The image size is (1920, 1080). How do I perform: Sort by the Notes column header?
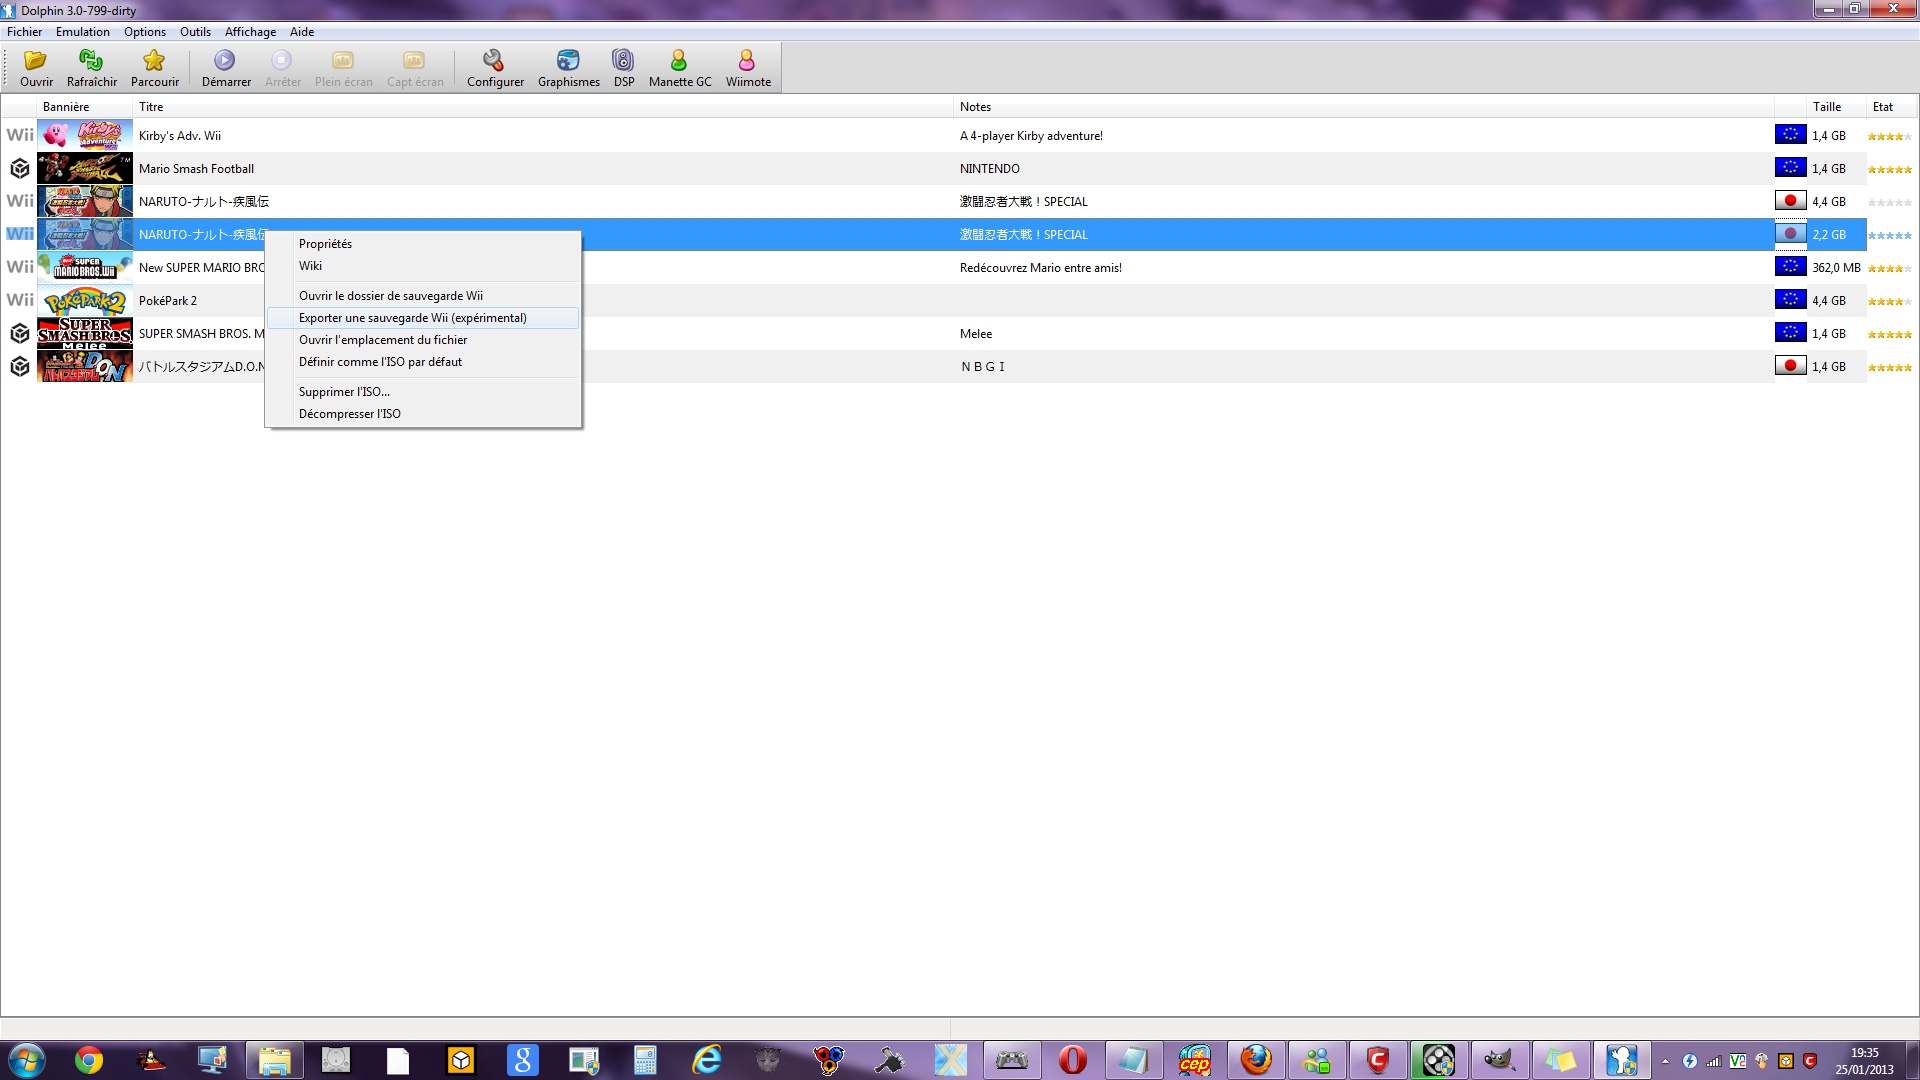pos(1364,107)
